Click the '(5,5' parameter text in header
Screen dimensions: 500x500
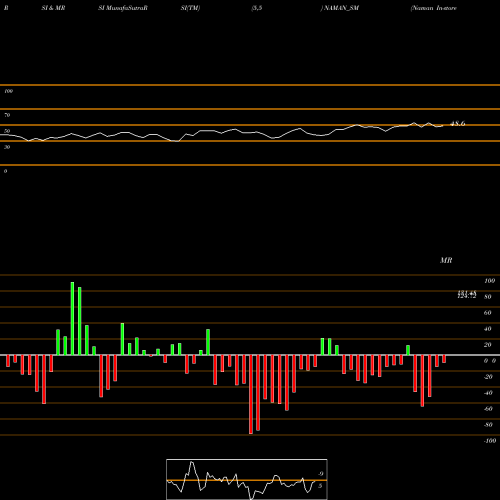257,8
